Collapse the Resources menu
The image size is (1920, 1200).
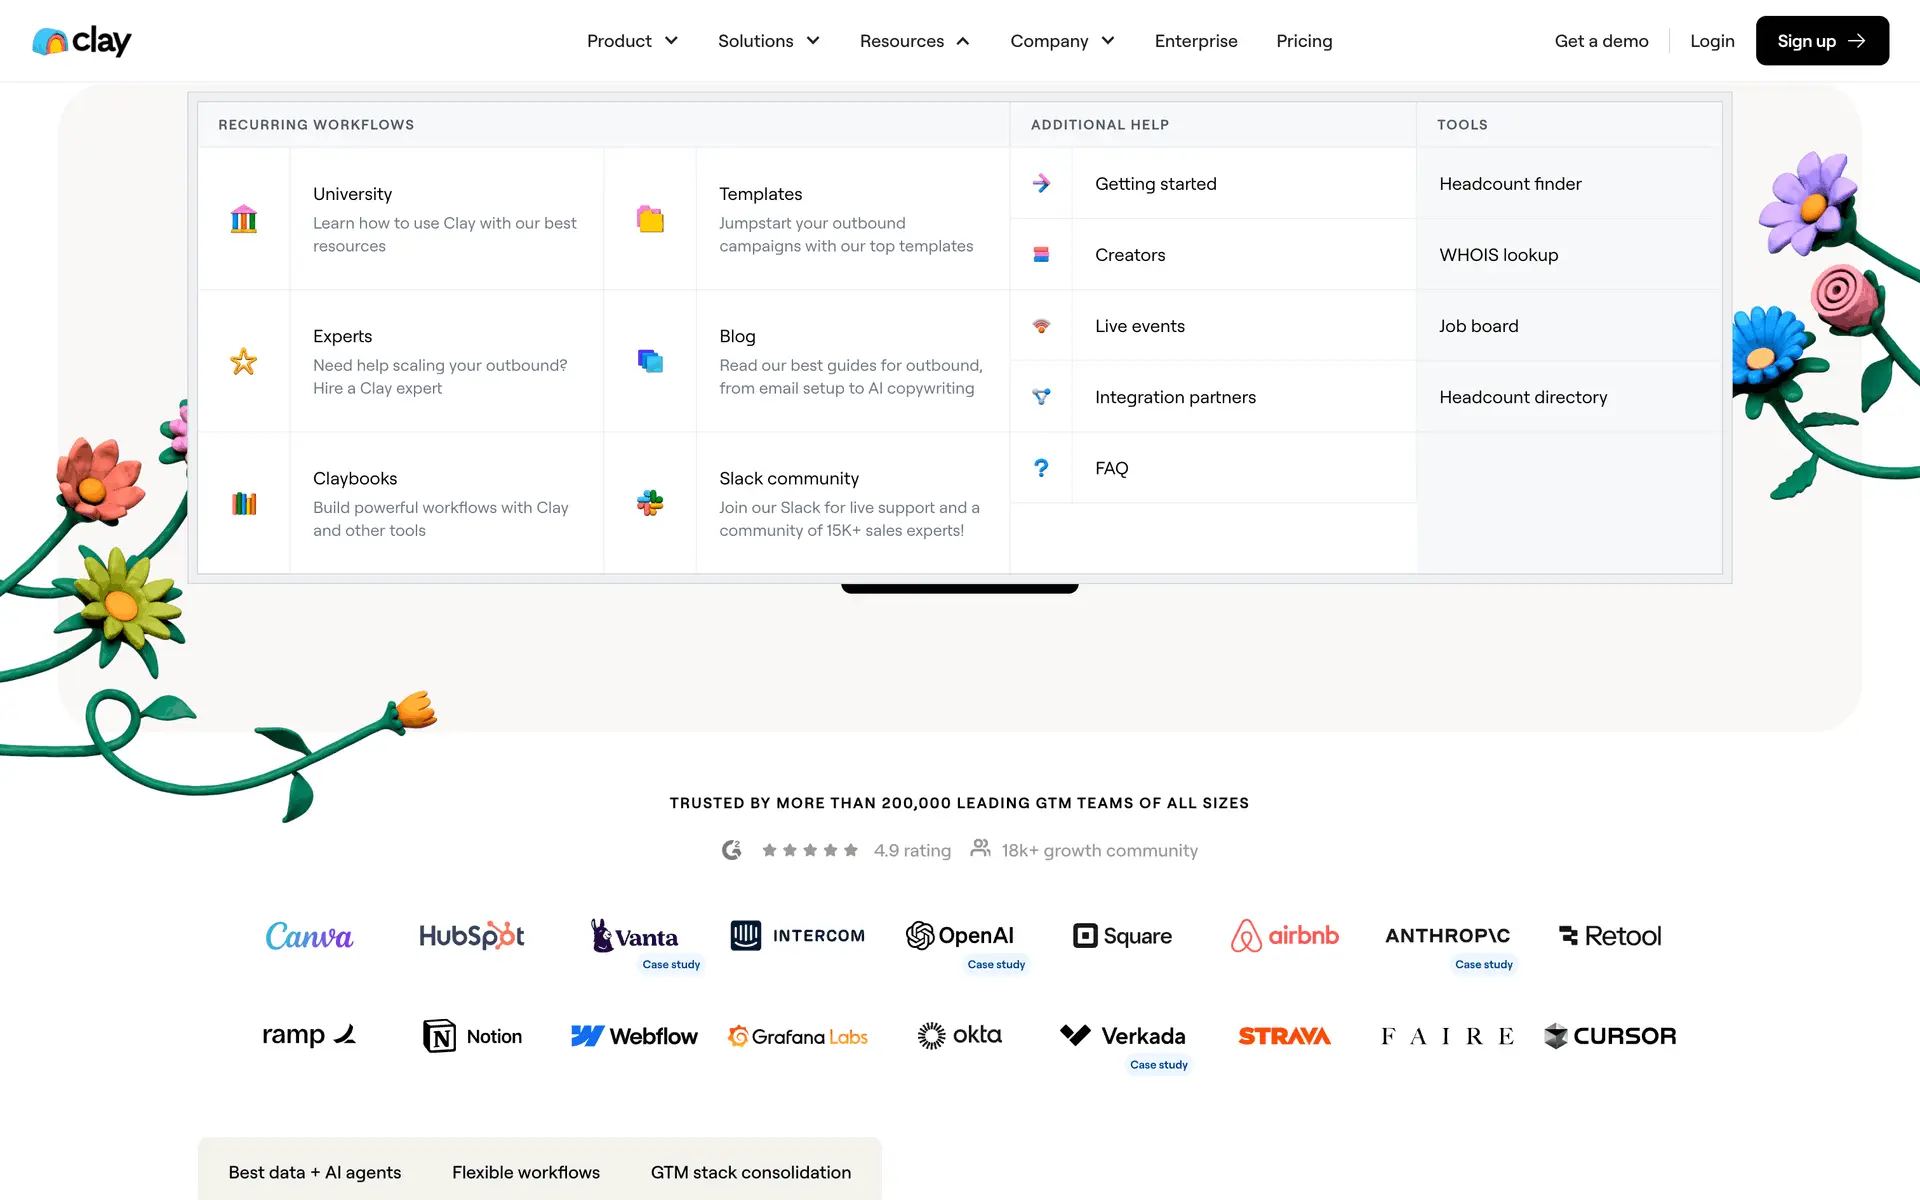[914, 41]
